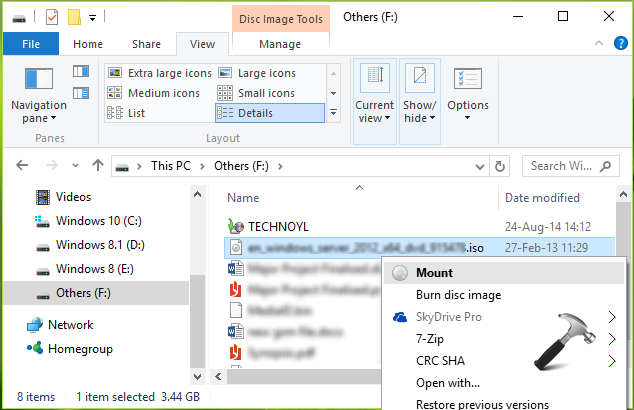This screenshot has width=634, height=410.
Task: Sort by Date modified column header
Action: pos(542,198)
